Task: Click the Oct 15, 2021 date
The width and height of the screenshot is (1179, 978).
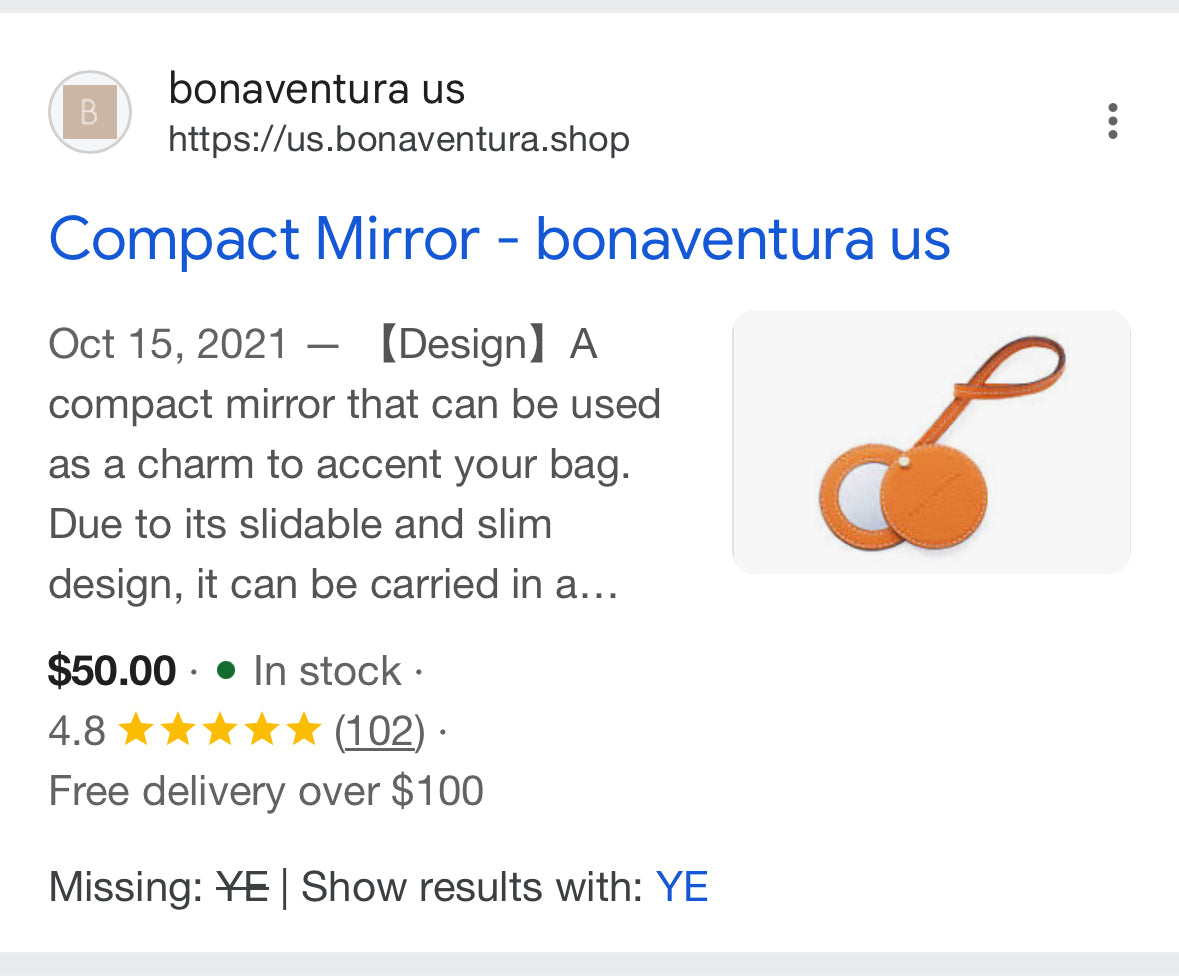Action: [168, 345]
